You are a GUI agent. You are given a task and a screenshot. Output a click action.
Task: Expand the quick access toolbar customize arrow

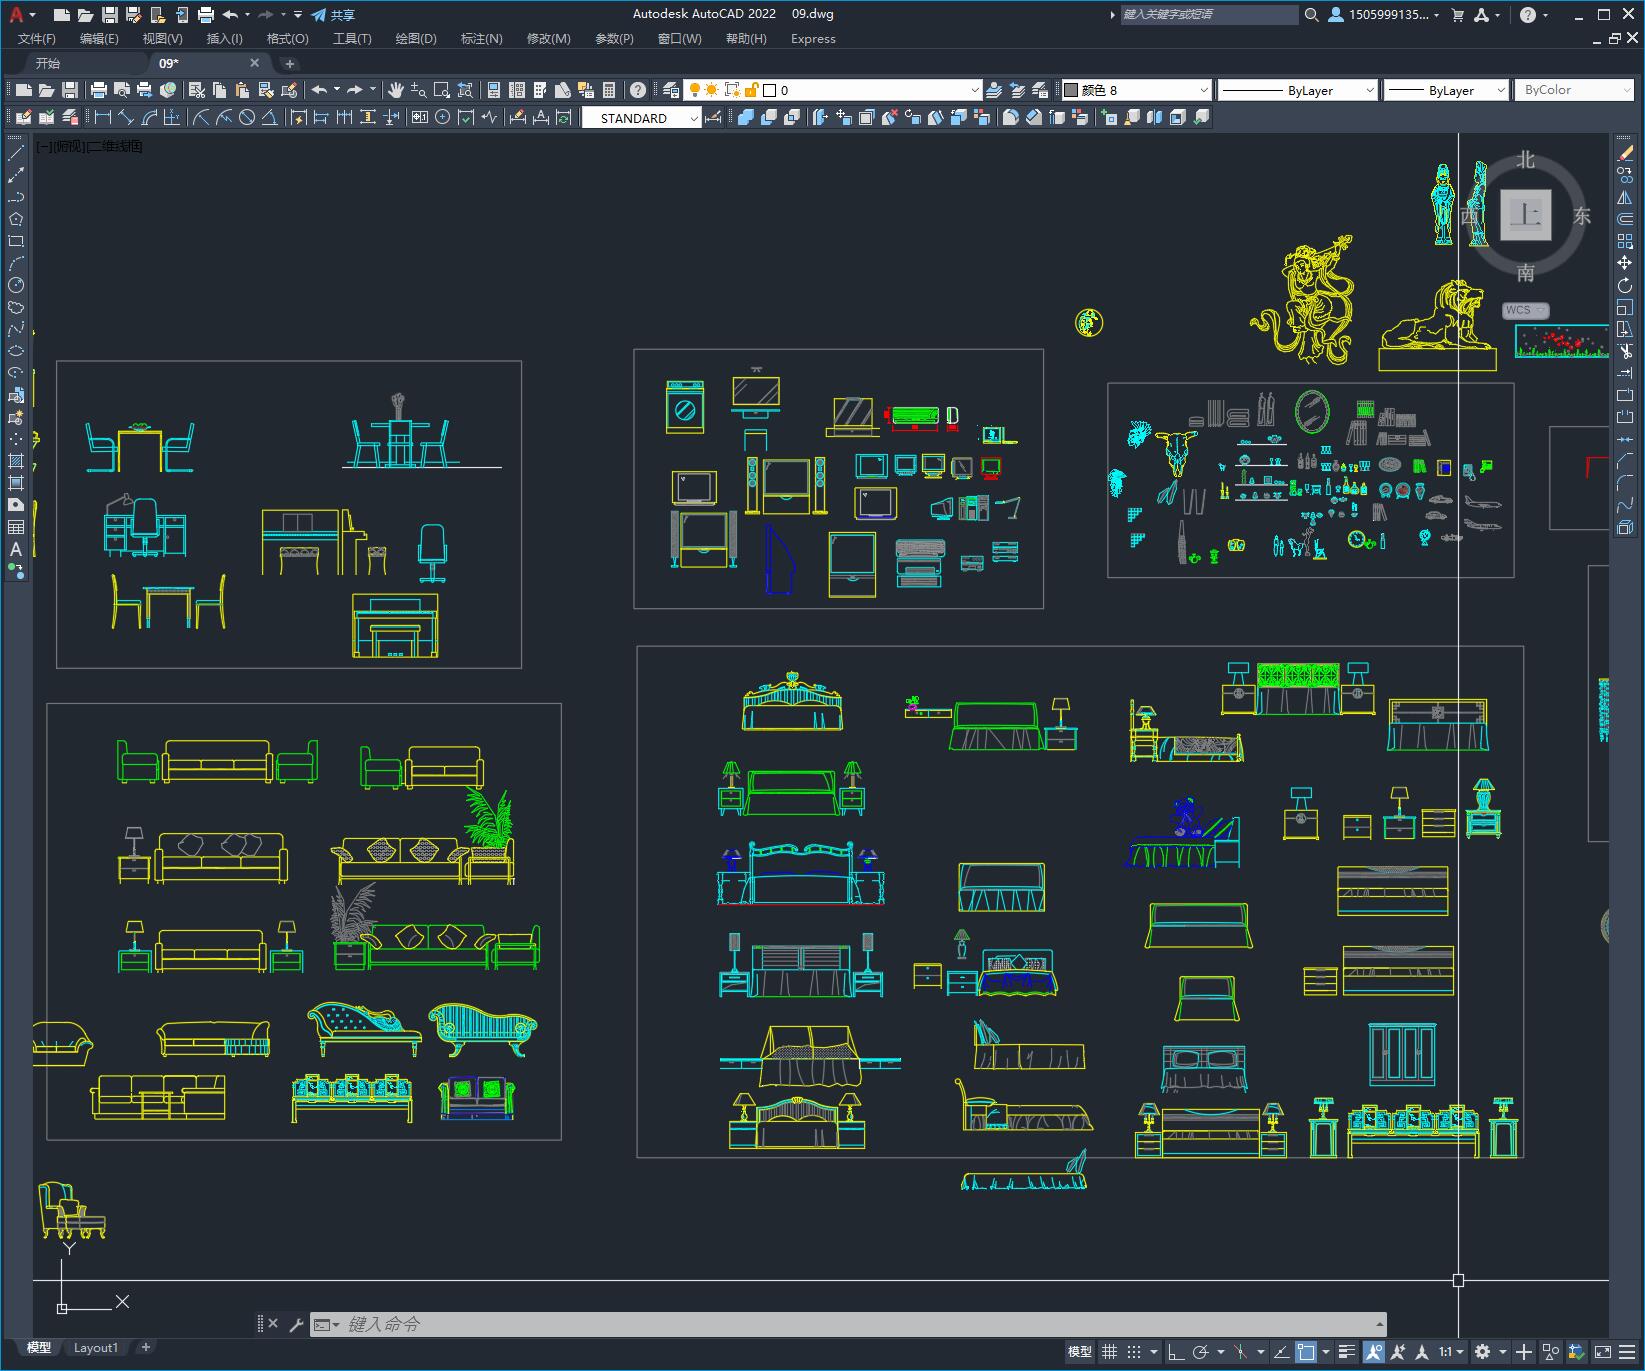tap(298, 15)
